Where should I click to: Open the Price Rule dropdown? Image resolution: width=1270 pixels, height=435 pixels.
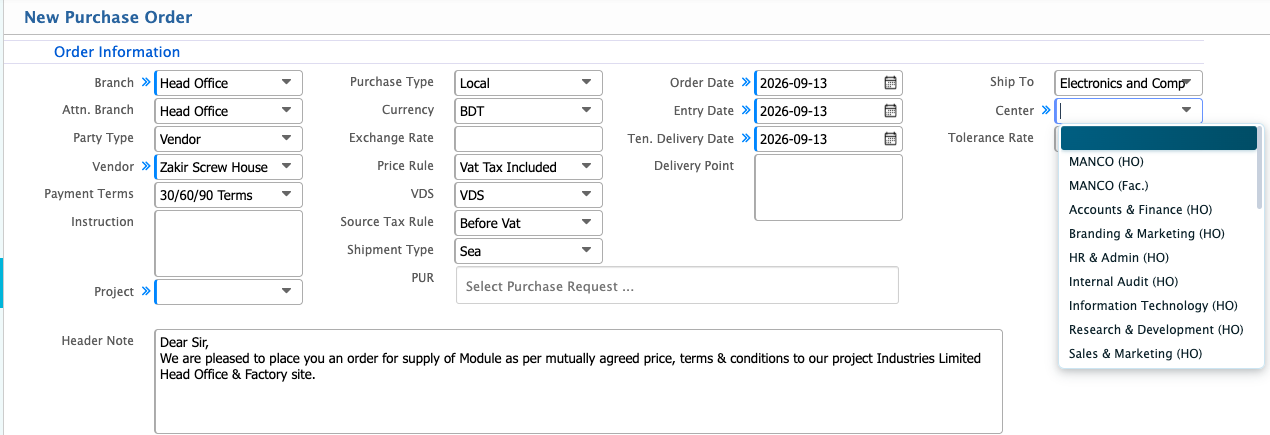pyautogui.click(x=529, y=167)
